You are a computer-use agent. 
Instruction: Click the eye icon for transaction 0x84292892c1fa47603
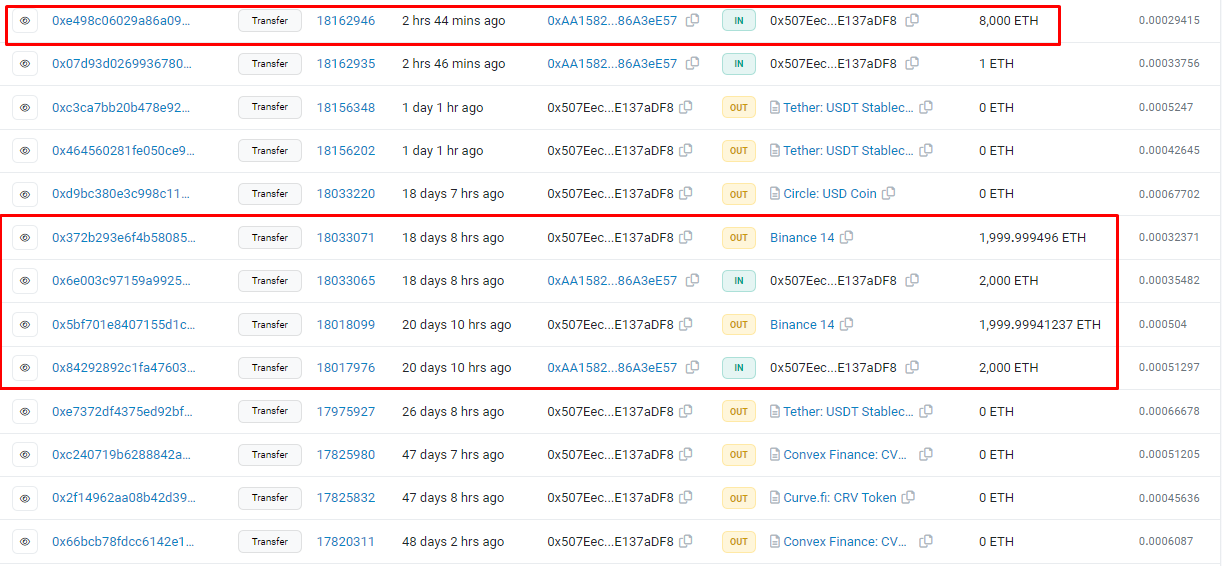(x=25, y=368)
